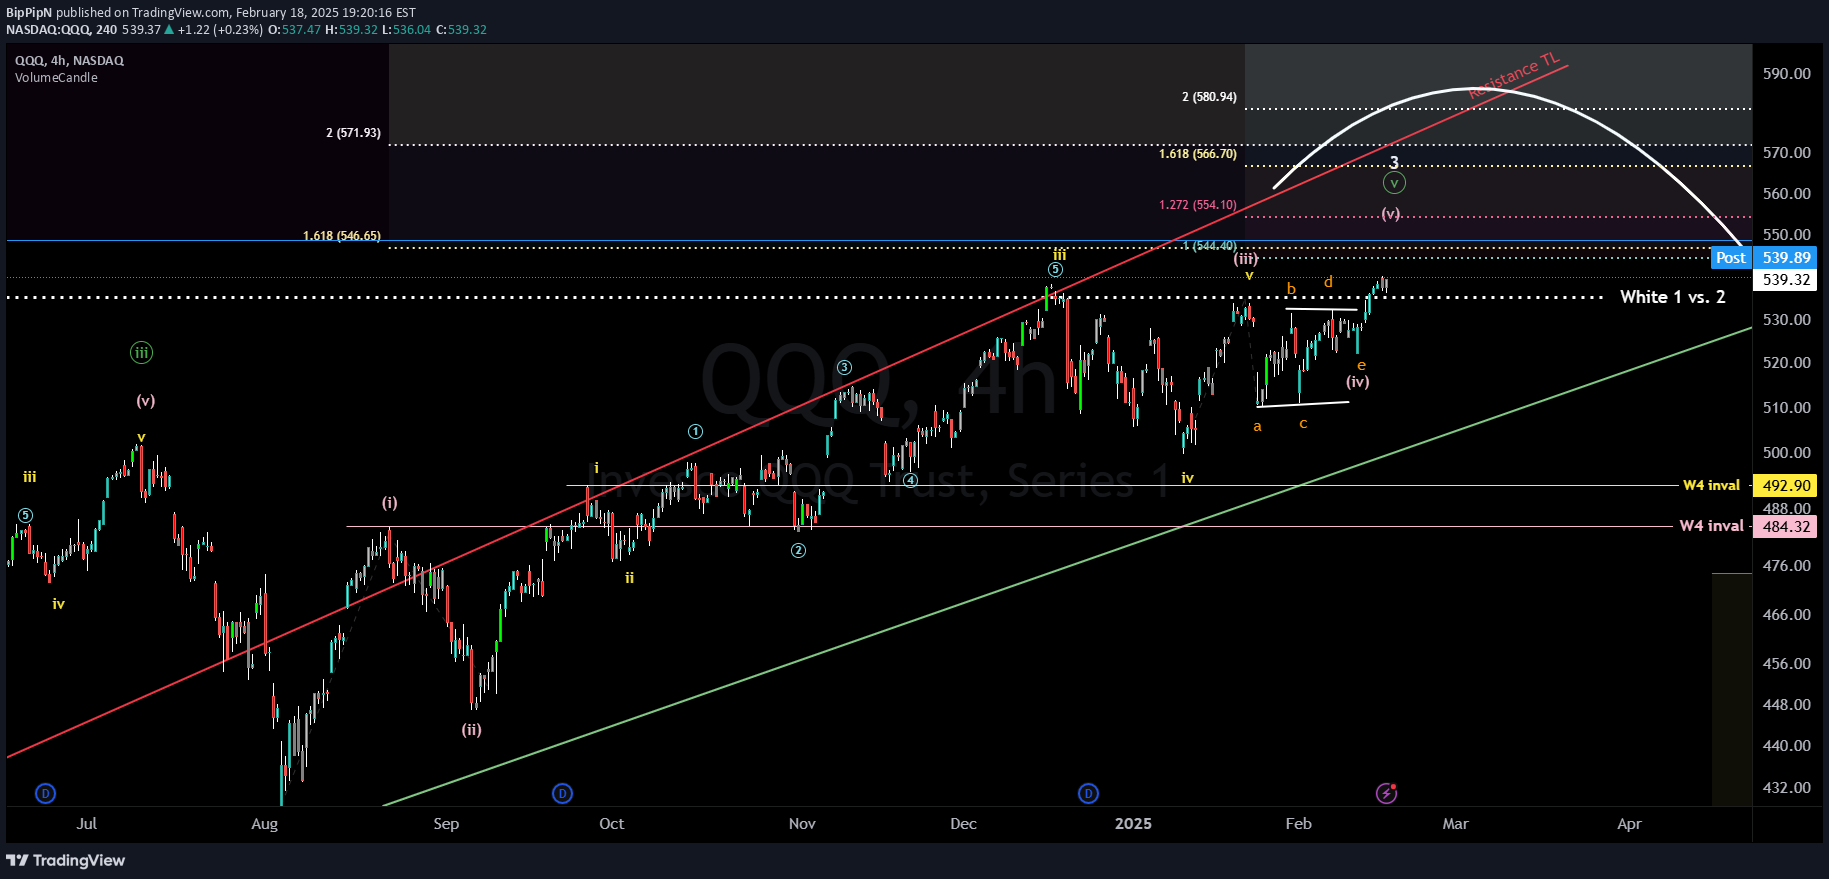Click the 530.00 price axis label
The image size is (1829, 879).
pyautogui.click(x=1786, y=320)
